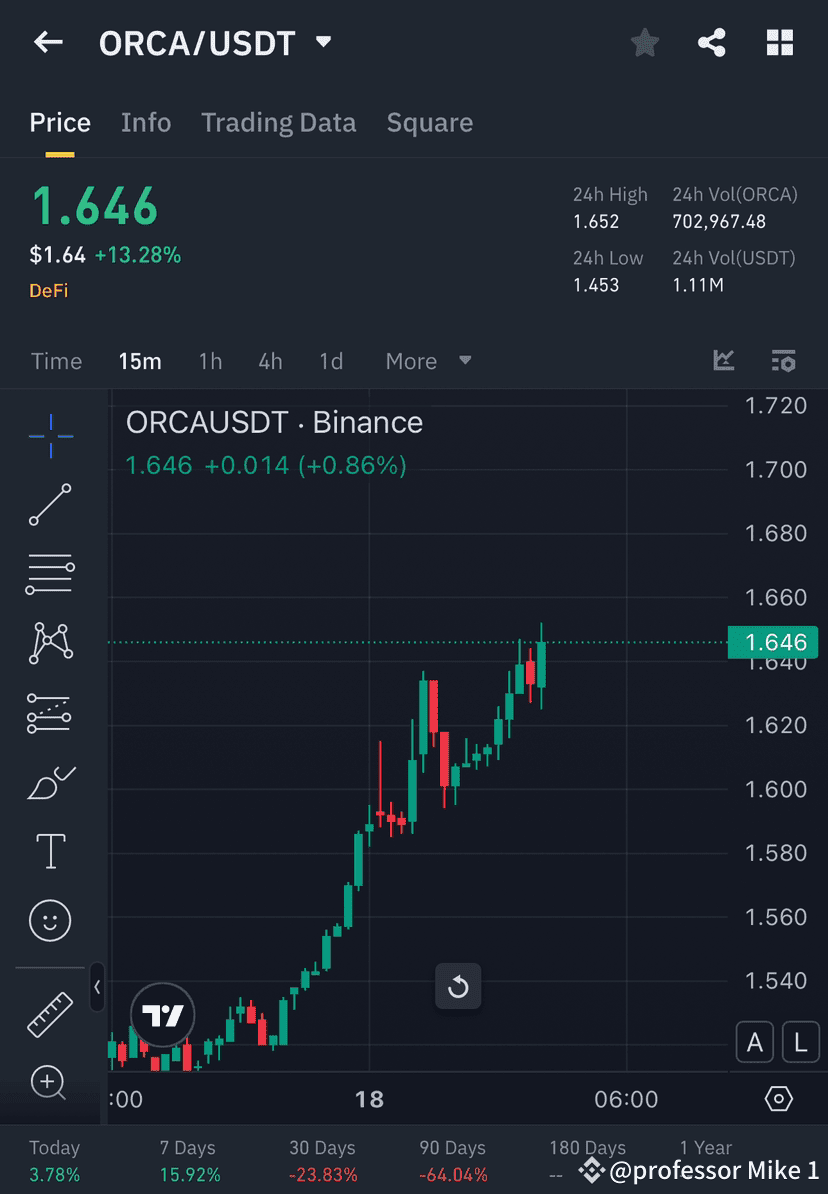Screen dimensions: 828x1194
Task: Collapse the drawing tools sidebar
Action: coord(97,988)
